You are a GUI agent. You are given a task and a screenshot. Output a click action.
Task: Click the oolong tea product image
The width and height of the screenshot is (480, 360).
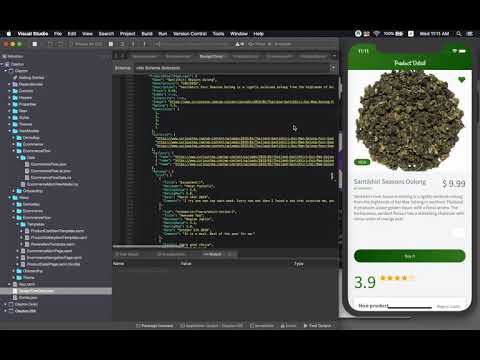tap(410, 120)
